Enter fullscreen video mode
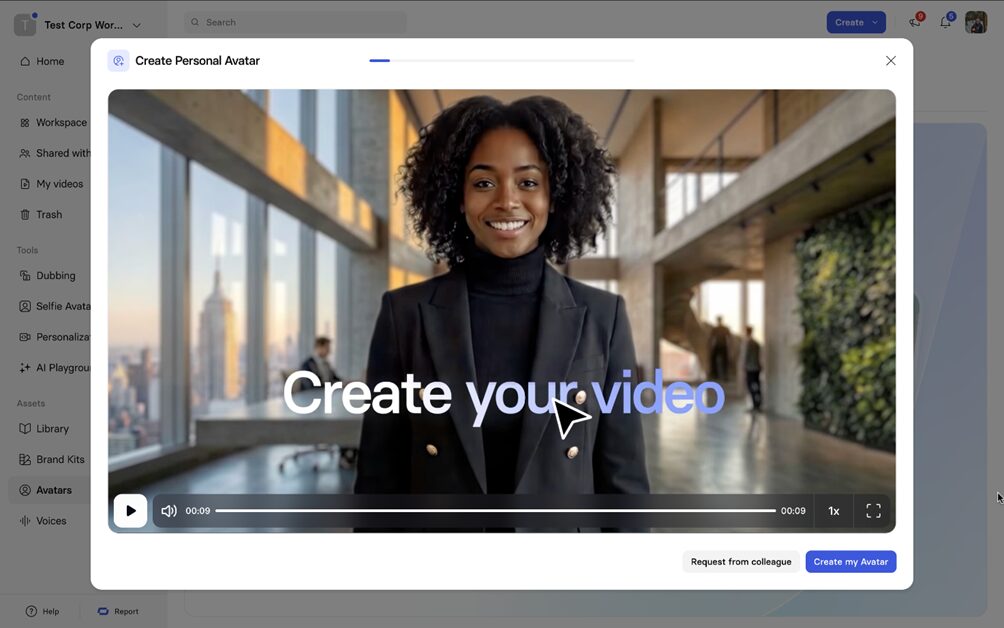The width and height of the screenshot is (1004, 628). point(873,511)
